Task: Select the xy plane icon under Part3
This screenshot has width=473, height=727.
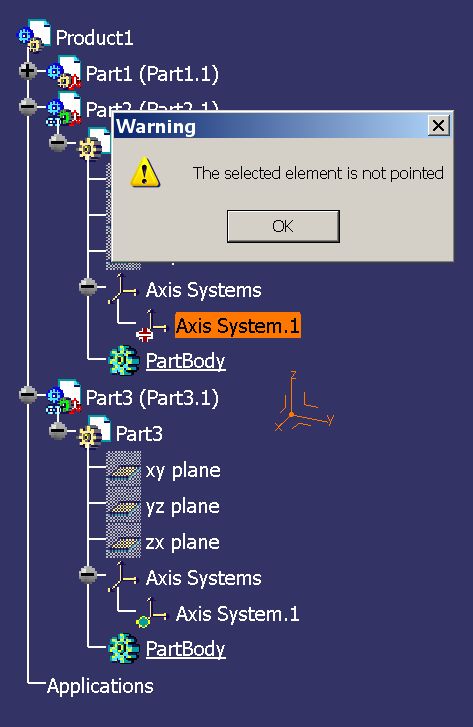Action: point(123,470)
